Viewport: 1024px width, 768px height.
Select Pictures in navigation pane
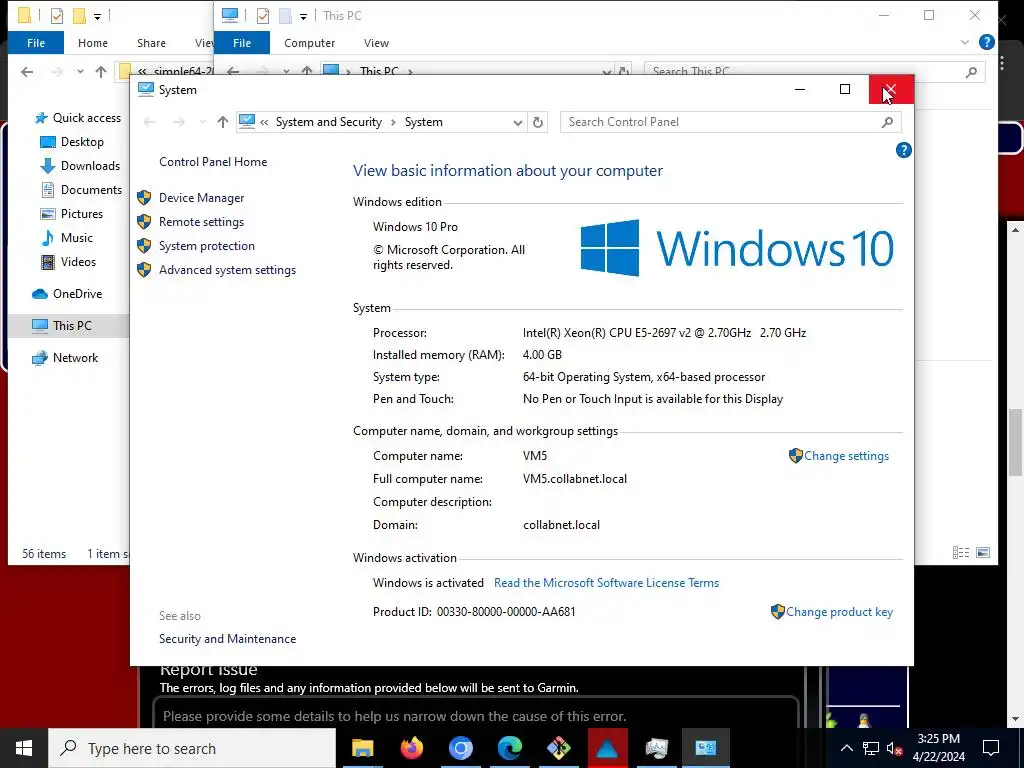(82, 214)
